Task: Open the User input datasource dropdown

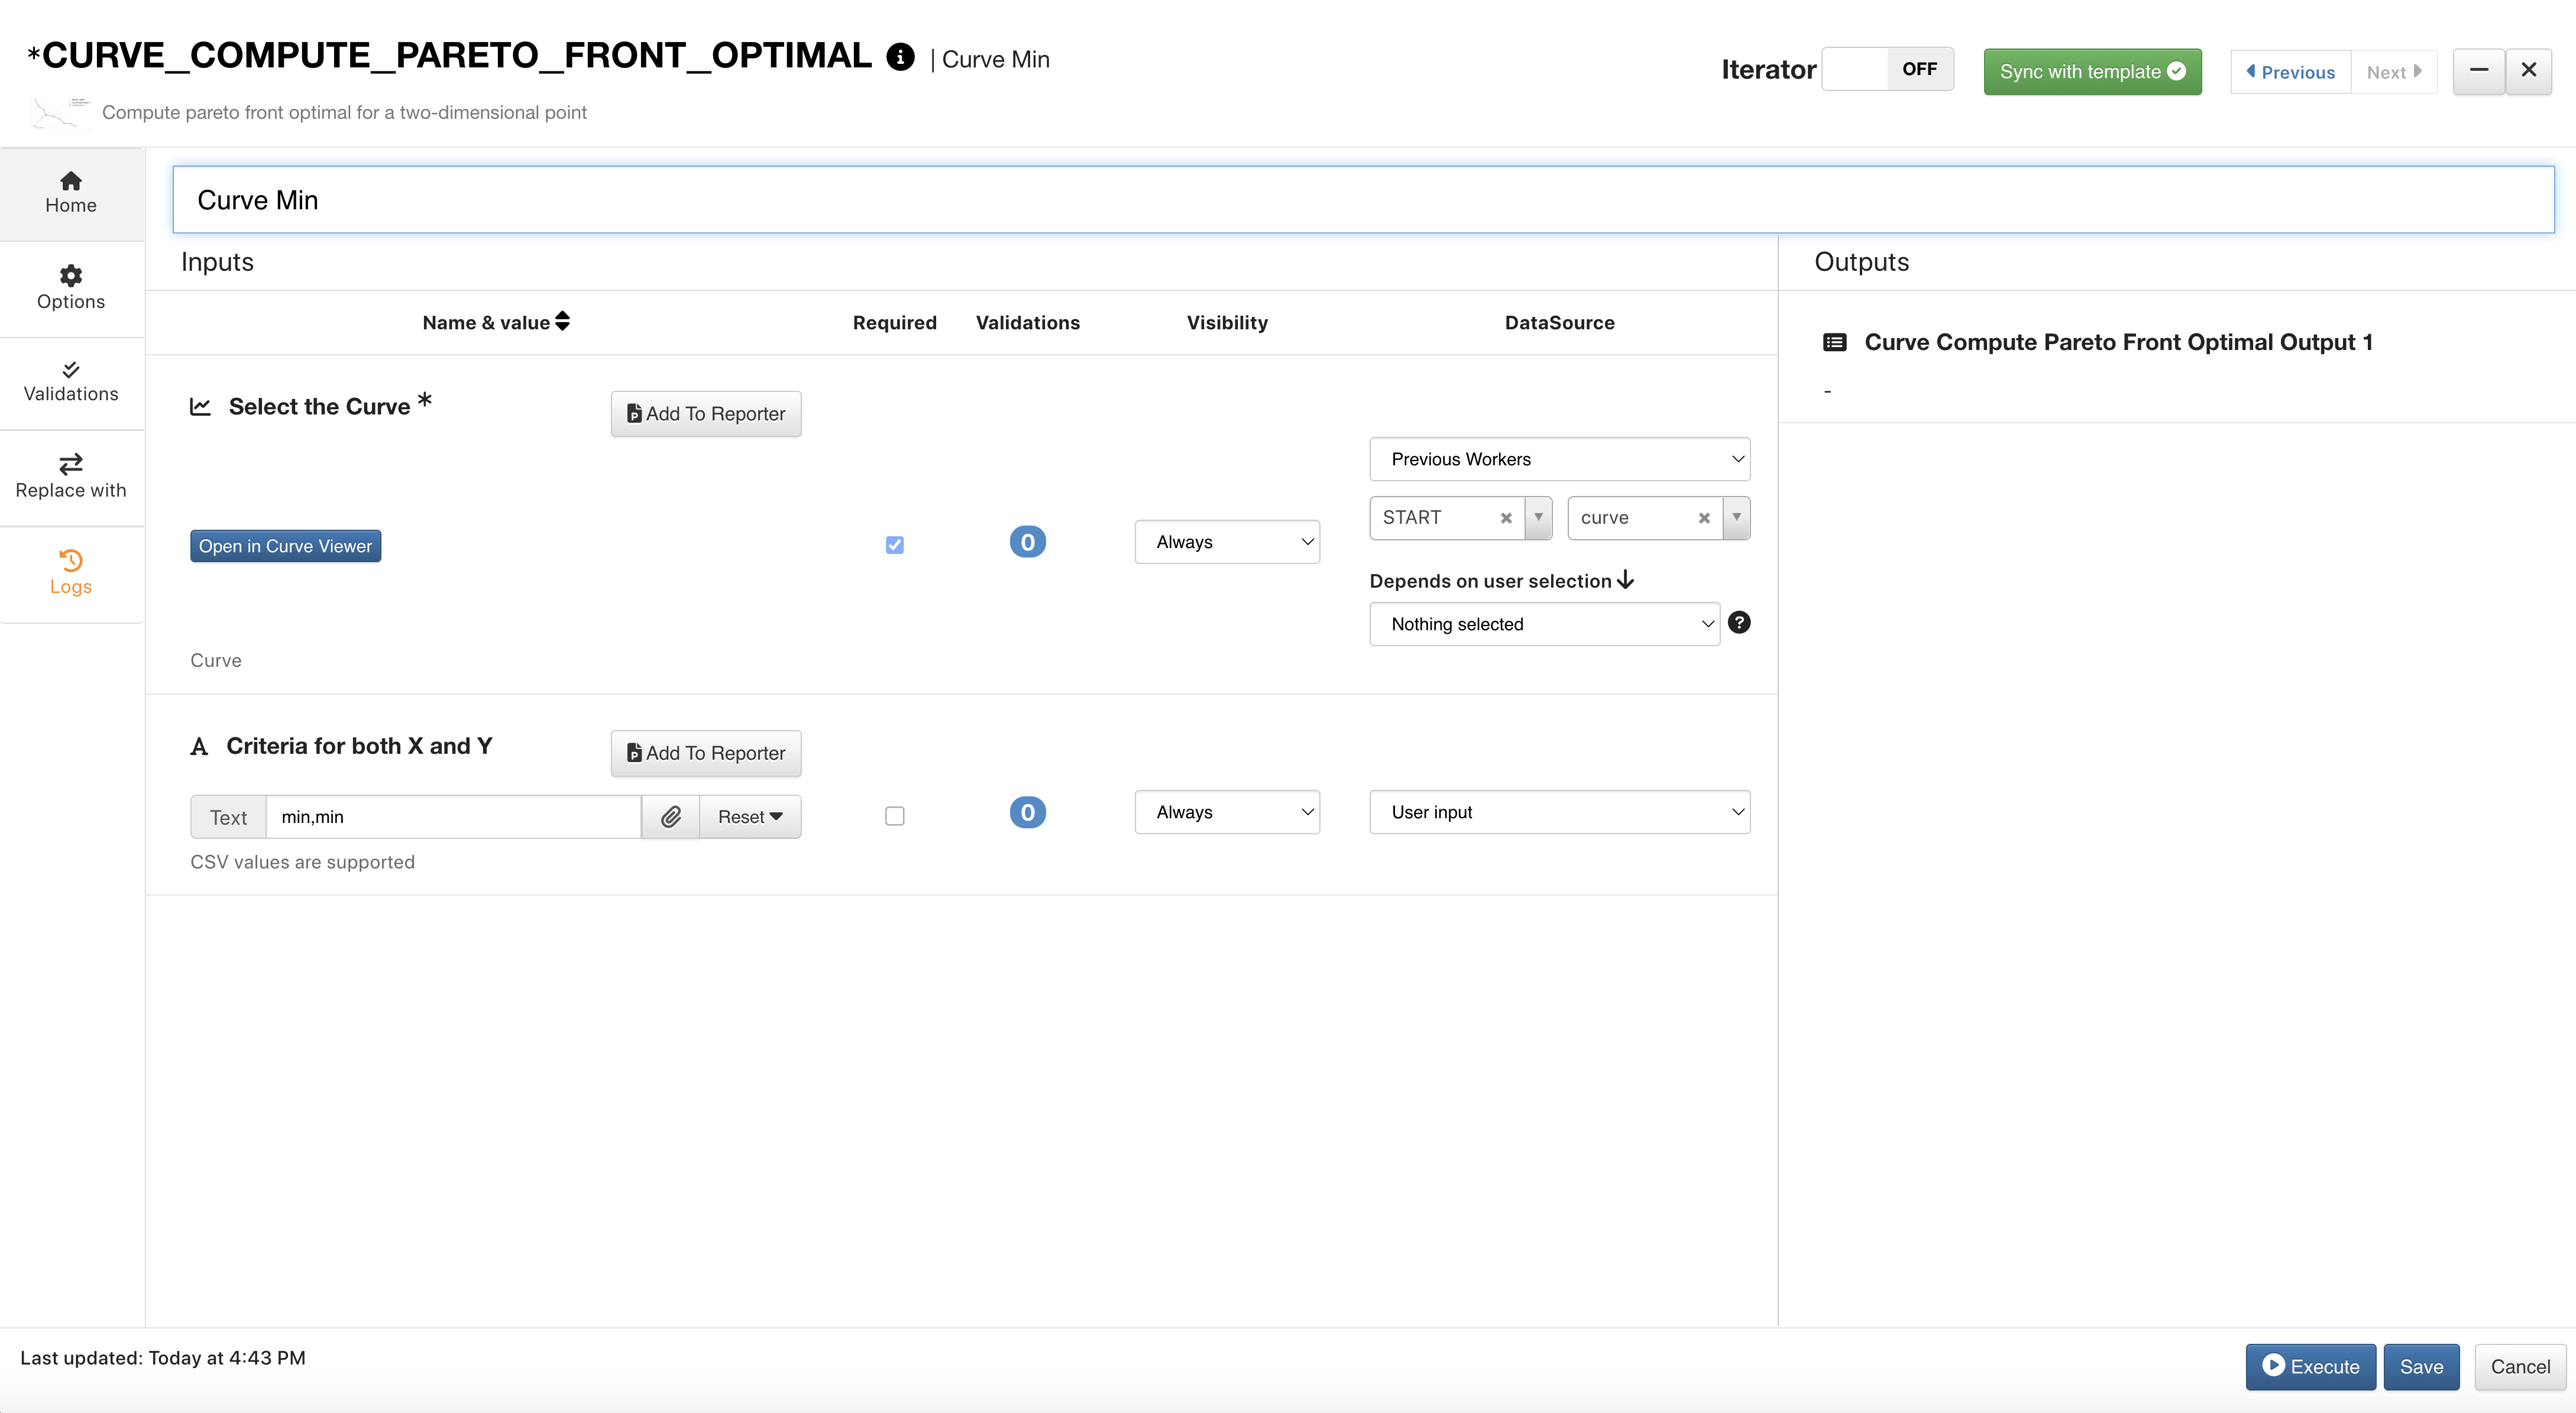Action: (x=1559, y=812)
